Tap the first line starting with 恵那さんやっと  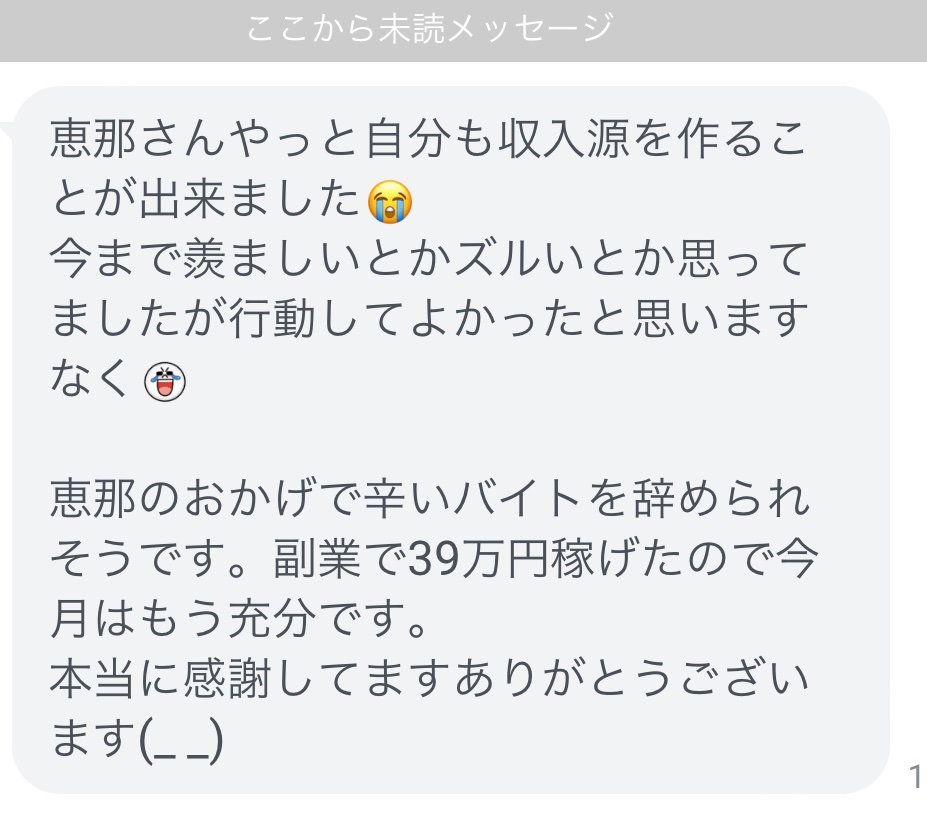tap(428, 140)
